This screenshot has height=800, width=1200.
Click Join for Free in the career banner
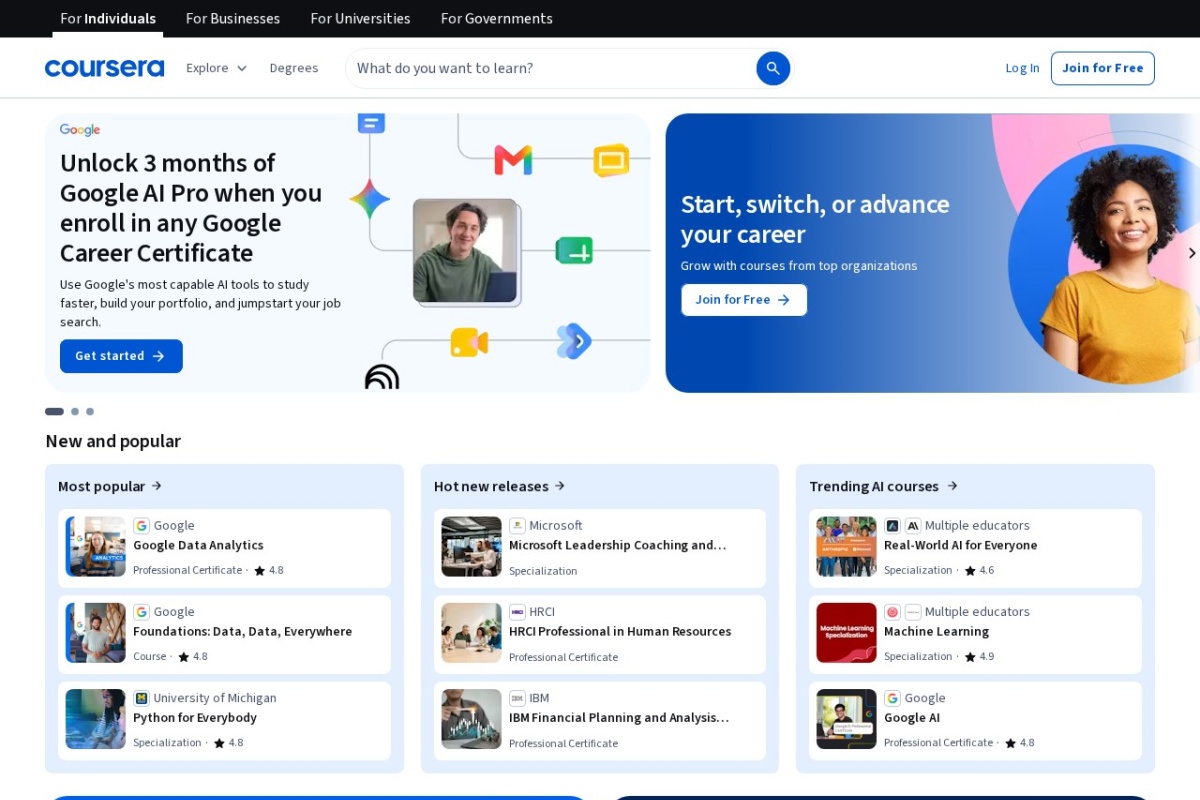744,300
